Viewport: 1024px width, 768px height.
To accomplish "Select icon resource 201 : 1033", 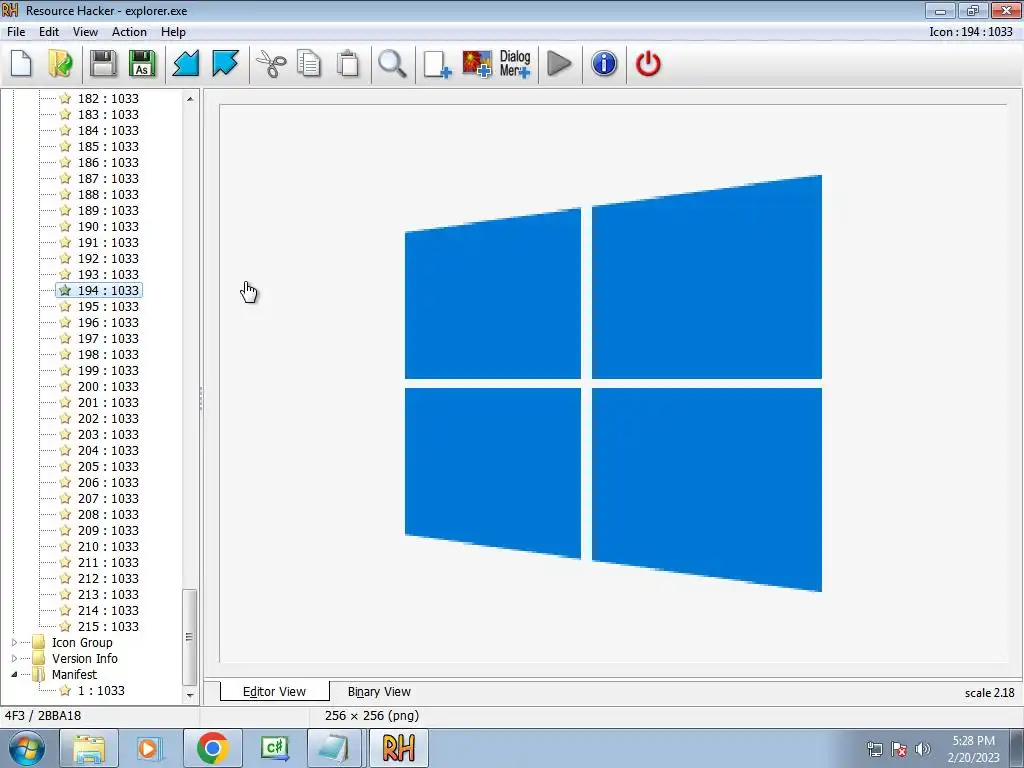I will coord(108,402).
